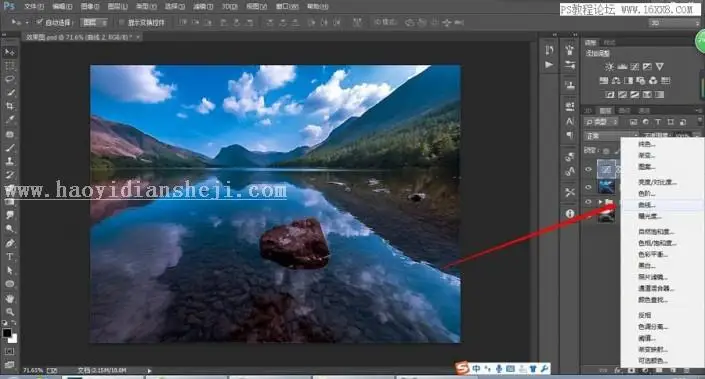Open the Paragraph panel icon
Viewport: 705px width, 379px height.
570,135
